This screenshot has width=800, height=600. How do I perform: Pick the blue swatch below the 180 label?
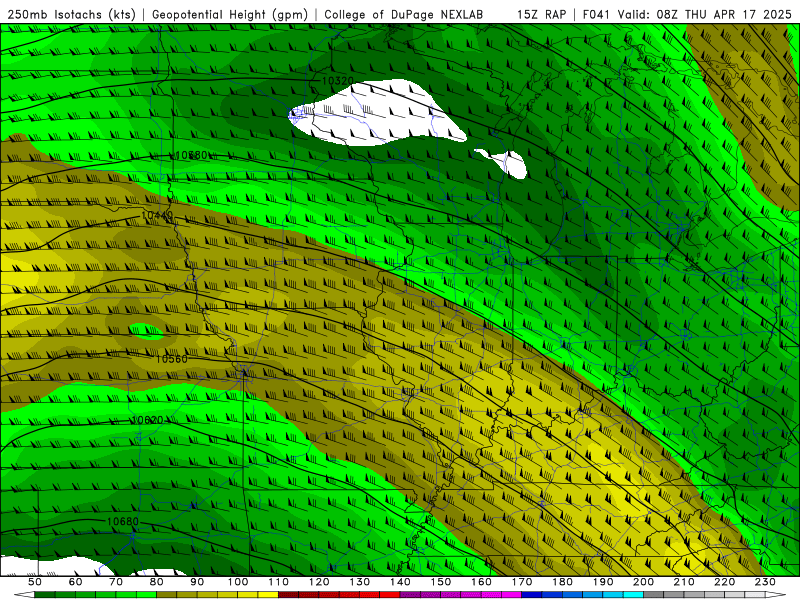coord(572,595)
